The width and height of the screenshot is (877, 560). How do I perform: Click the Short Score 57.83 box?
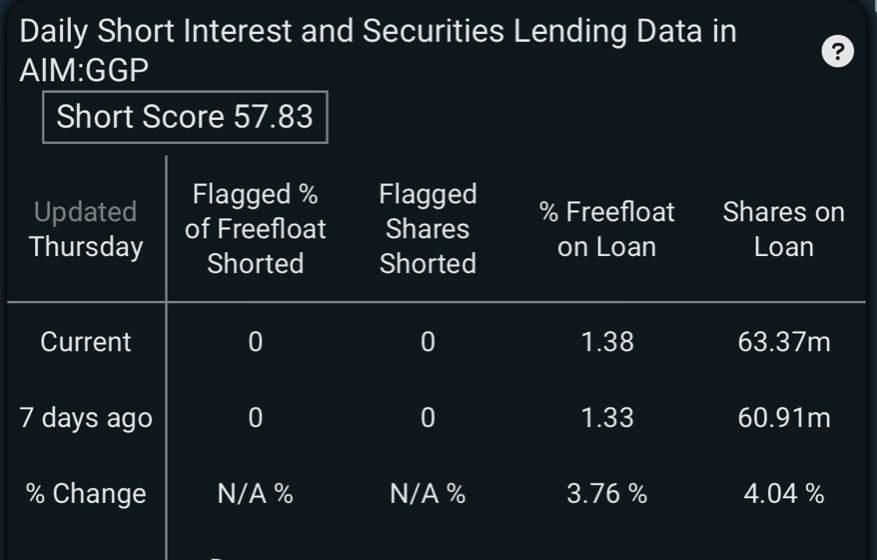point(185,117)
